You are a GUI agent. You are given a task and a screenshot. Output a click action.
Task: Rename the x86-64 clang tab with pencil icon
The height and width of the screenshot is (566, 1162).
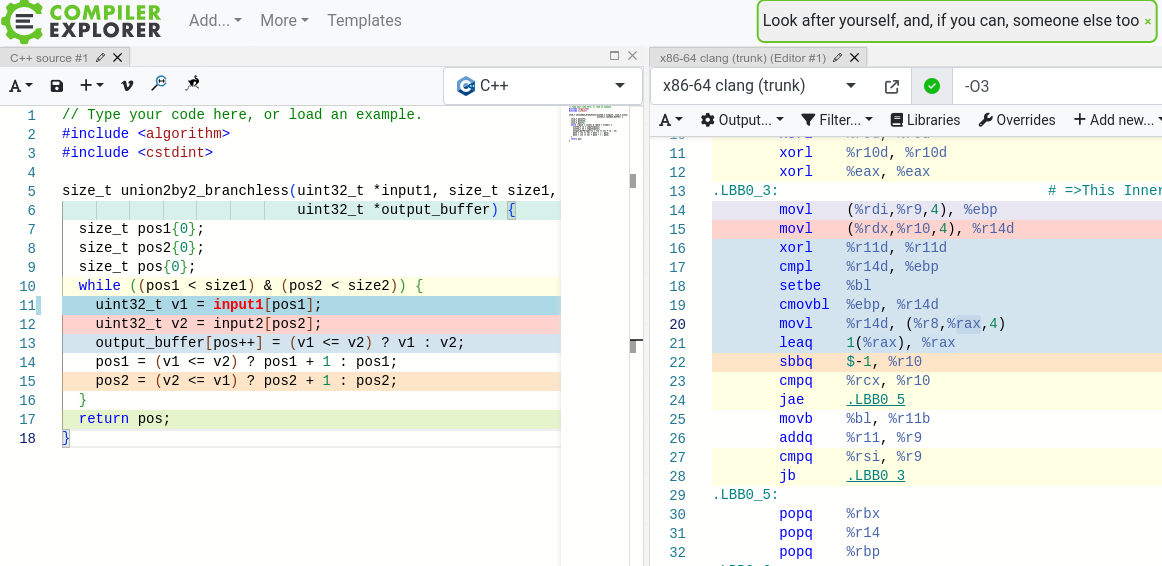[x=838, y=58]
